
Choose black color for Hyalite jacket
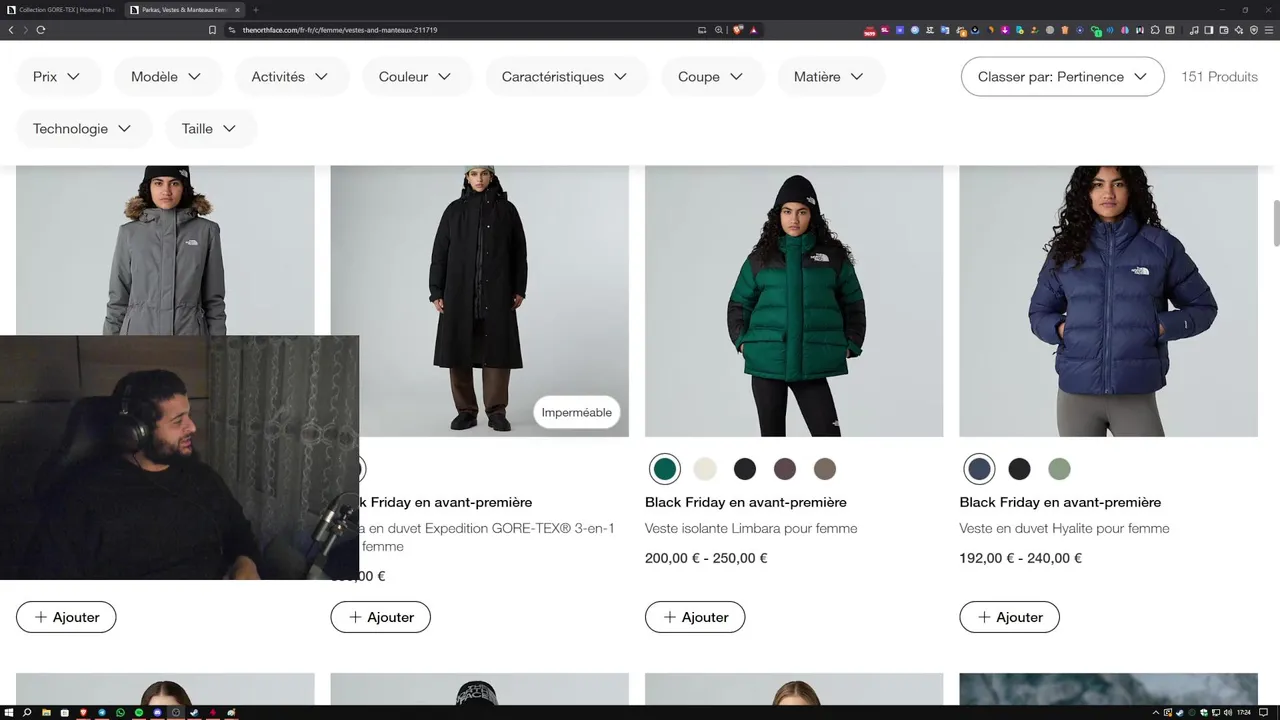pyautogui.click(x=1019, y=469)
